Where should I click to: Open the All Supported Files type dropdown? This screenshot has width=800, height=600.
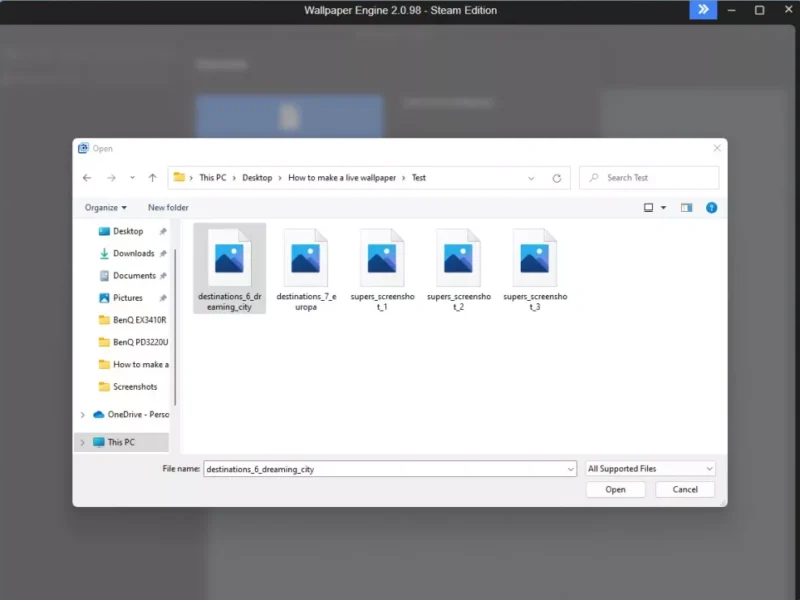click(651, 469)
